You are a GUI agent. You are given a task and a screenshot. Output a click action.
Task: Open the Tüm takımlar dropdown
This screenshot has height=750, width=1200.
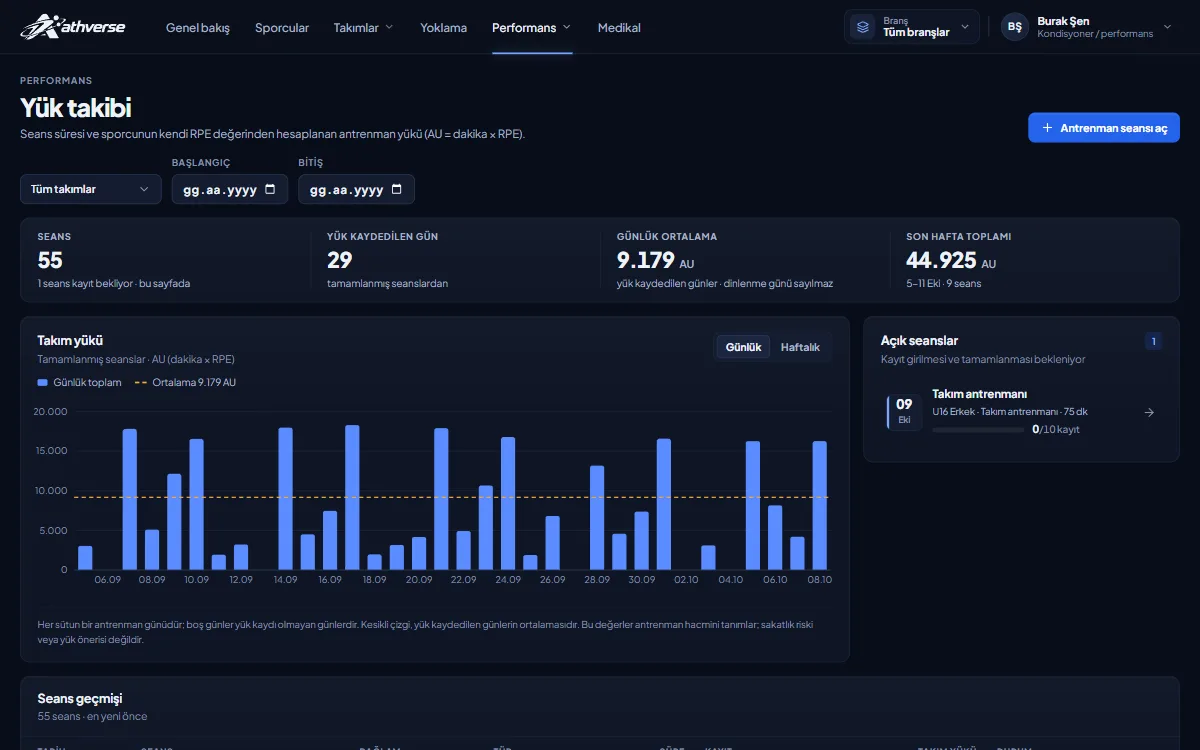click(90, 189)
